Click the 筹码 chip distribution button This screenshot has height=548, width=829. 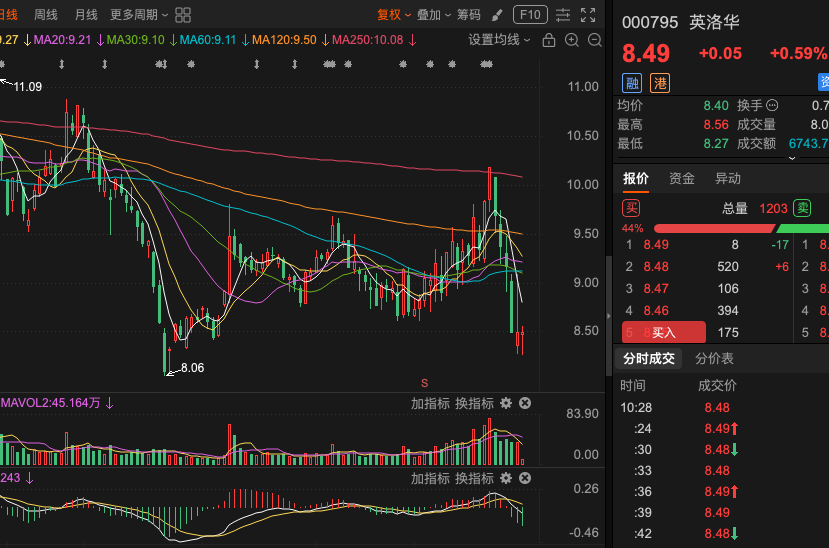tap(469, 15)
